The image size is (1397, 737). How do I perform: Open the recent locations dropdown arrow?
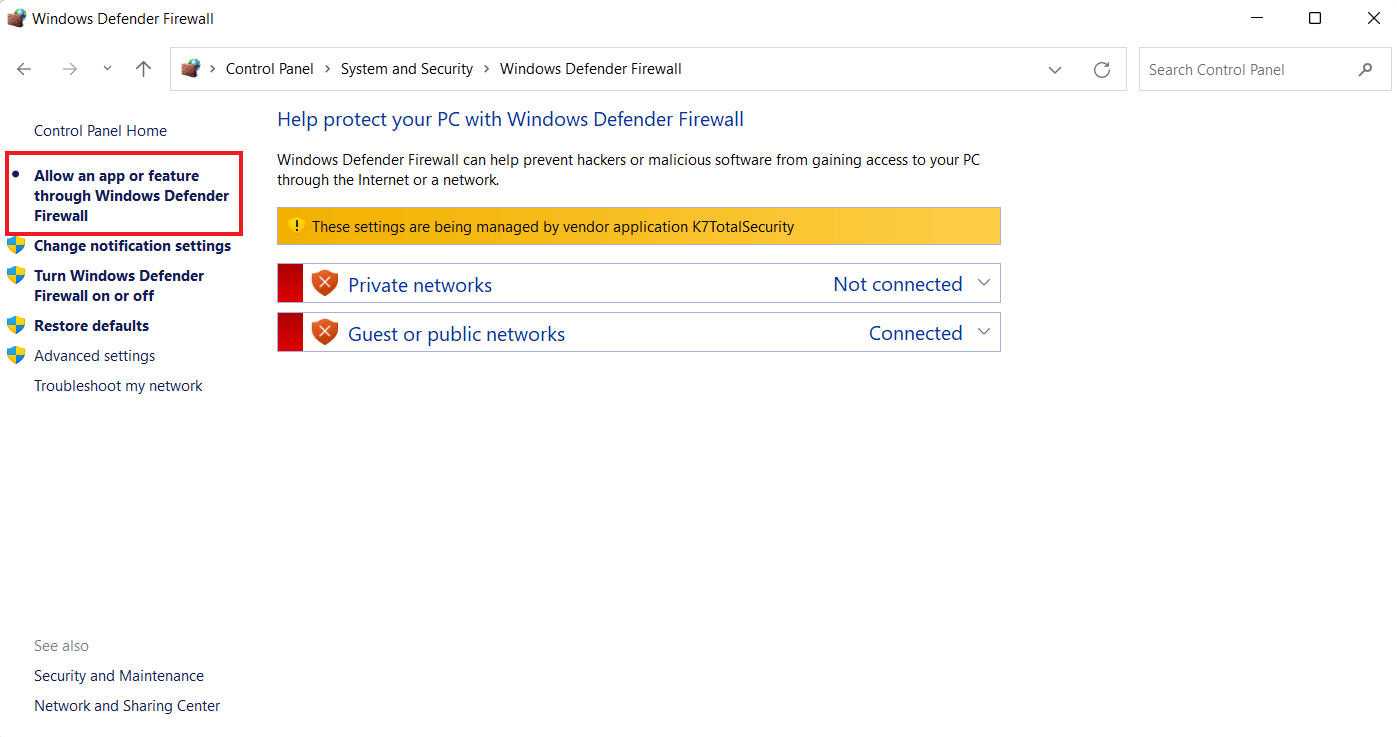pos(107,69)
